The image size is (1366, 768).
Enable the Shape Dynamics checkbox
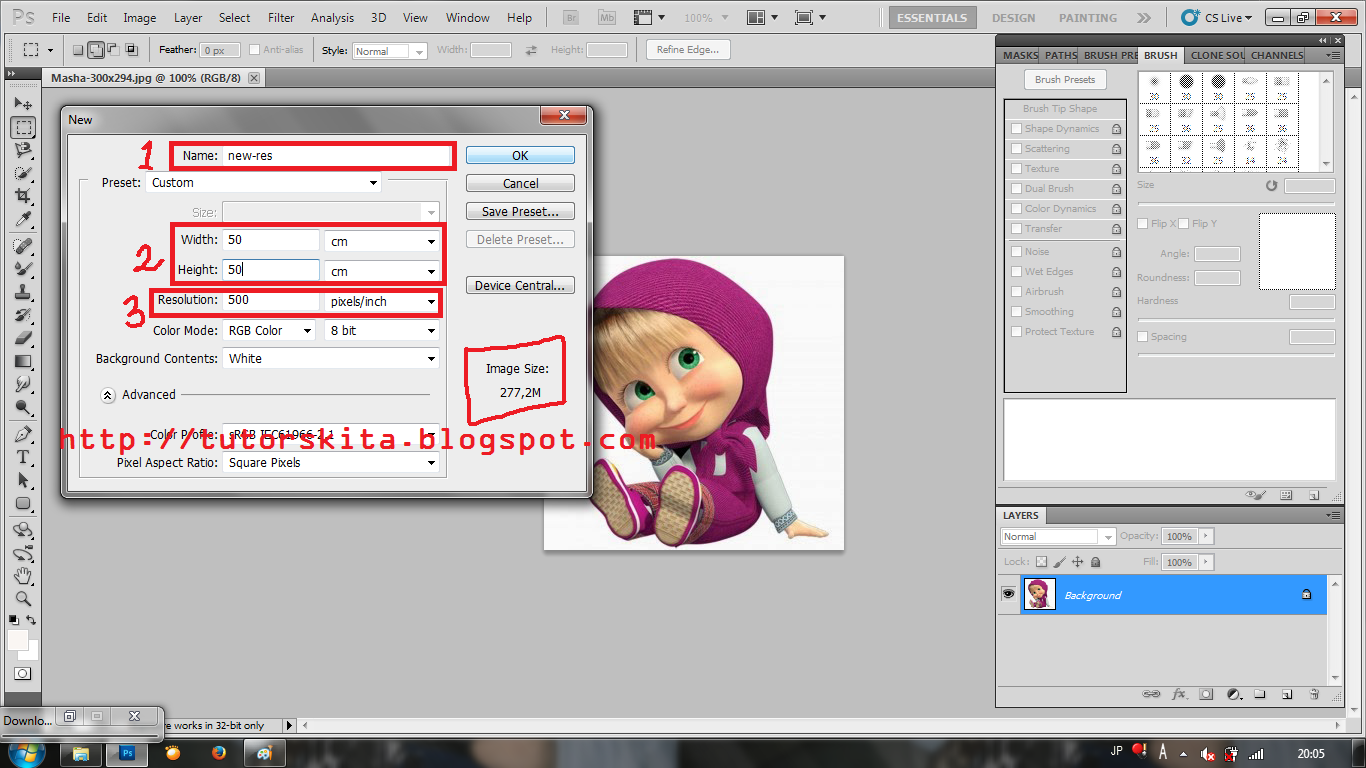pyautogui.click(x=1016, y=129)
